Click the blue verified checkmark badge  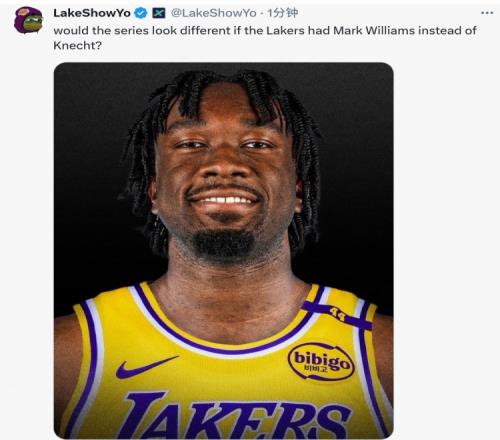tap(141, 13)
